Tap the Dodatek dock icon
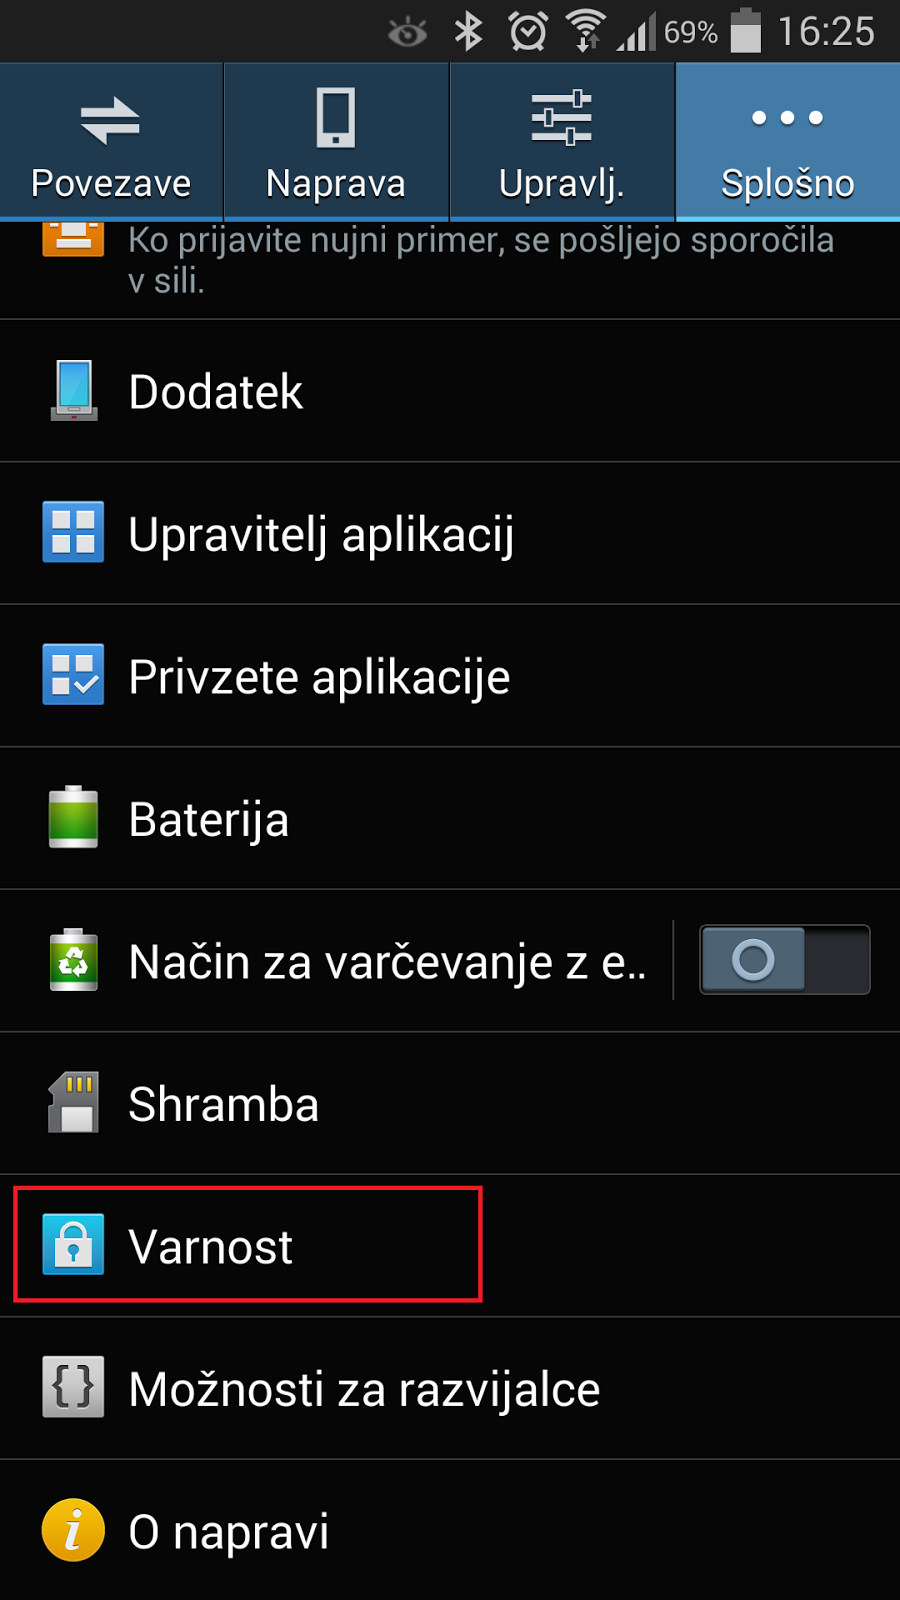Screen dimensions: 900x1600 pyautogui.click(x=73, y=391)
